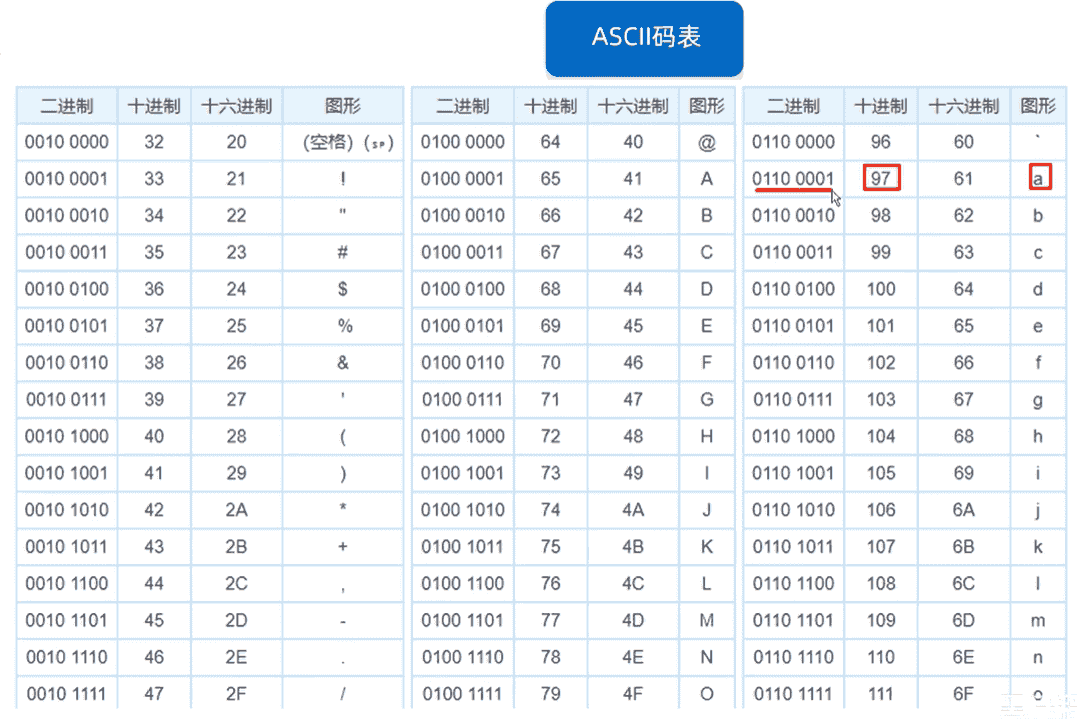The image size is (1077, 719).
Task: Select the uppercase M character cell
Action: [707, 620]
